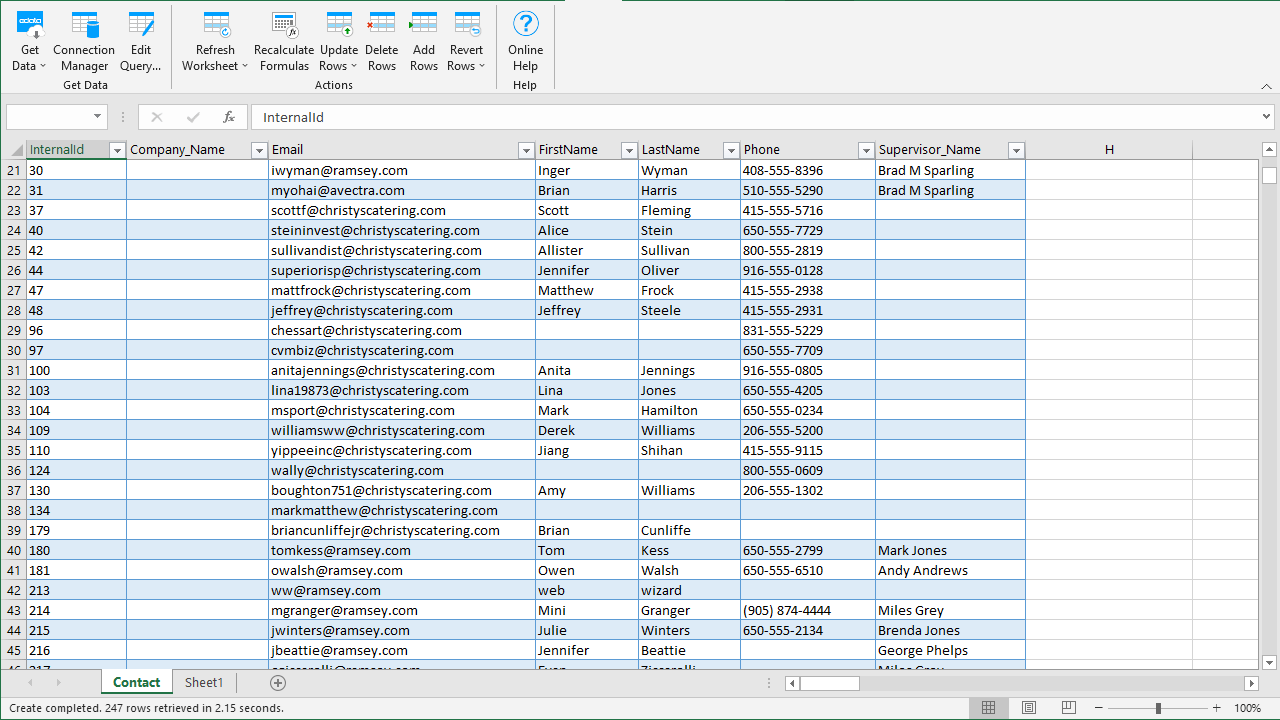Switch to the Sheet1 tab

tap(204, 682)
